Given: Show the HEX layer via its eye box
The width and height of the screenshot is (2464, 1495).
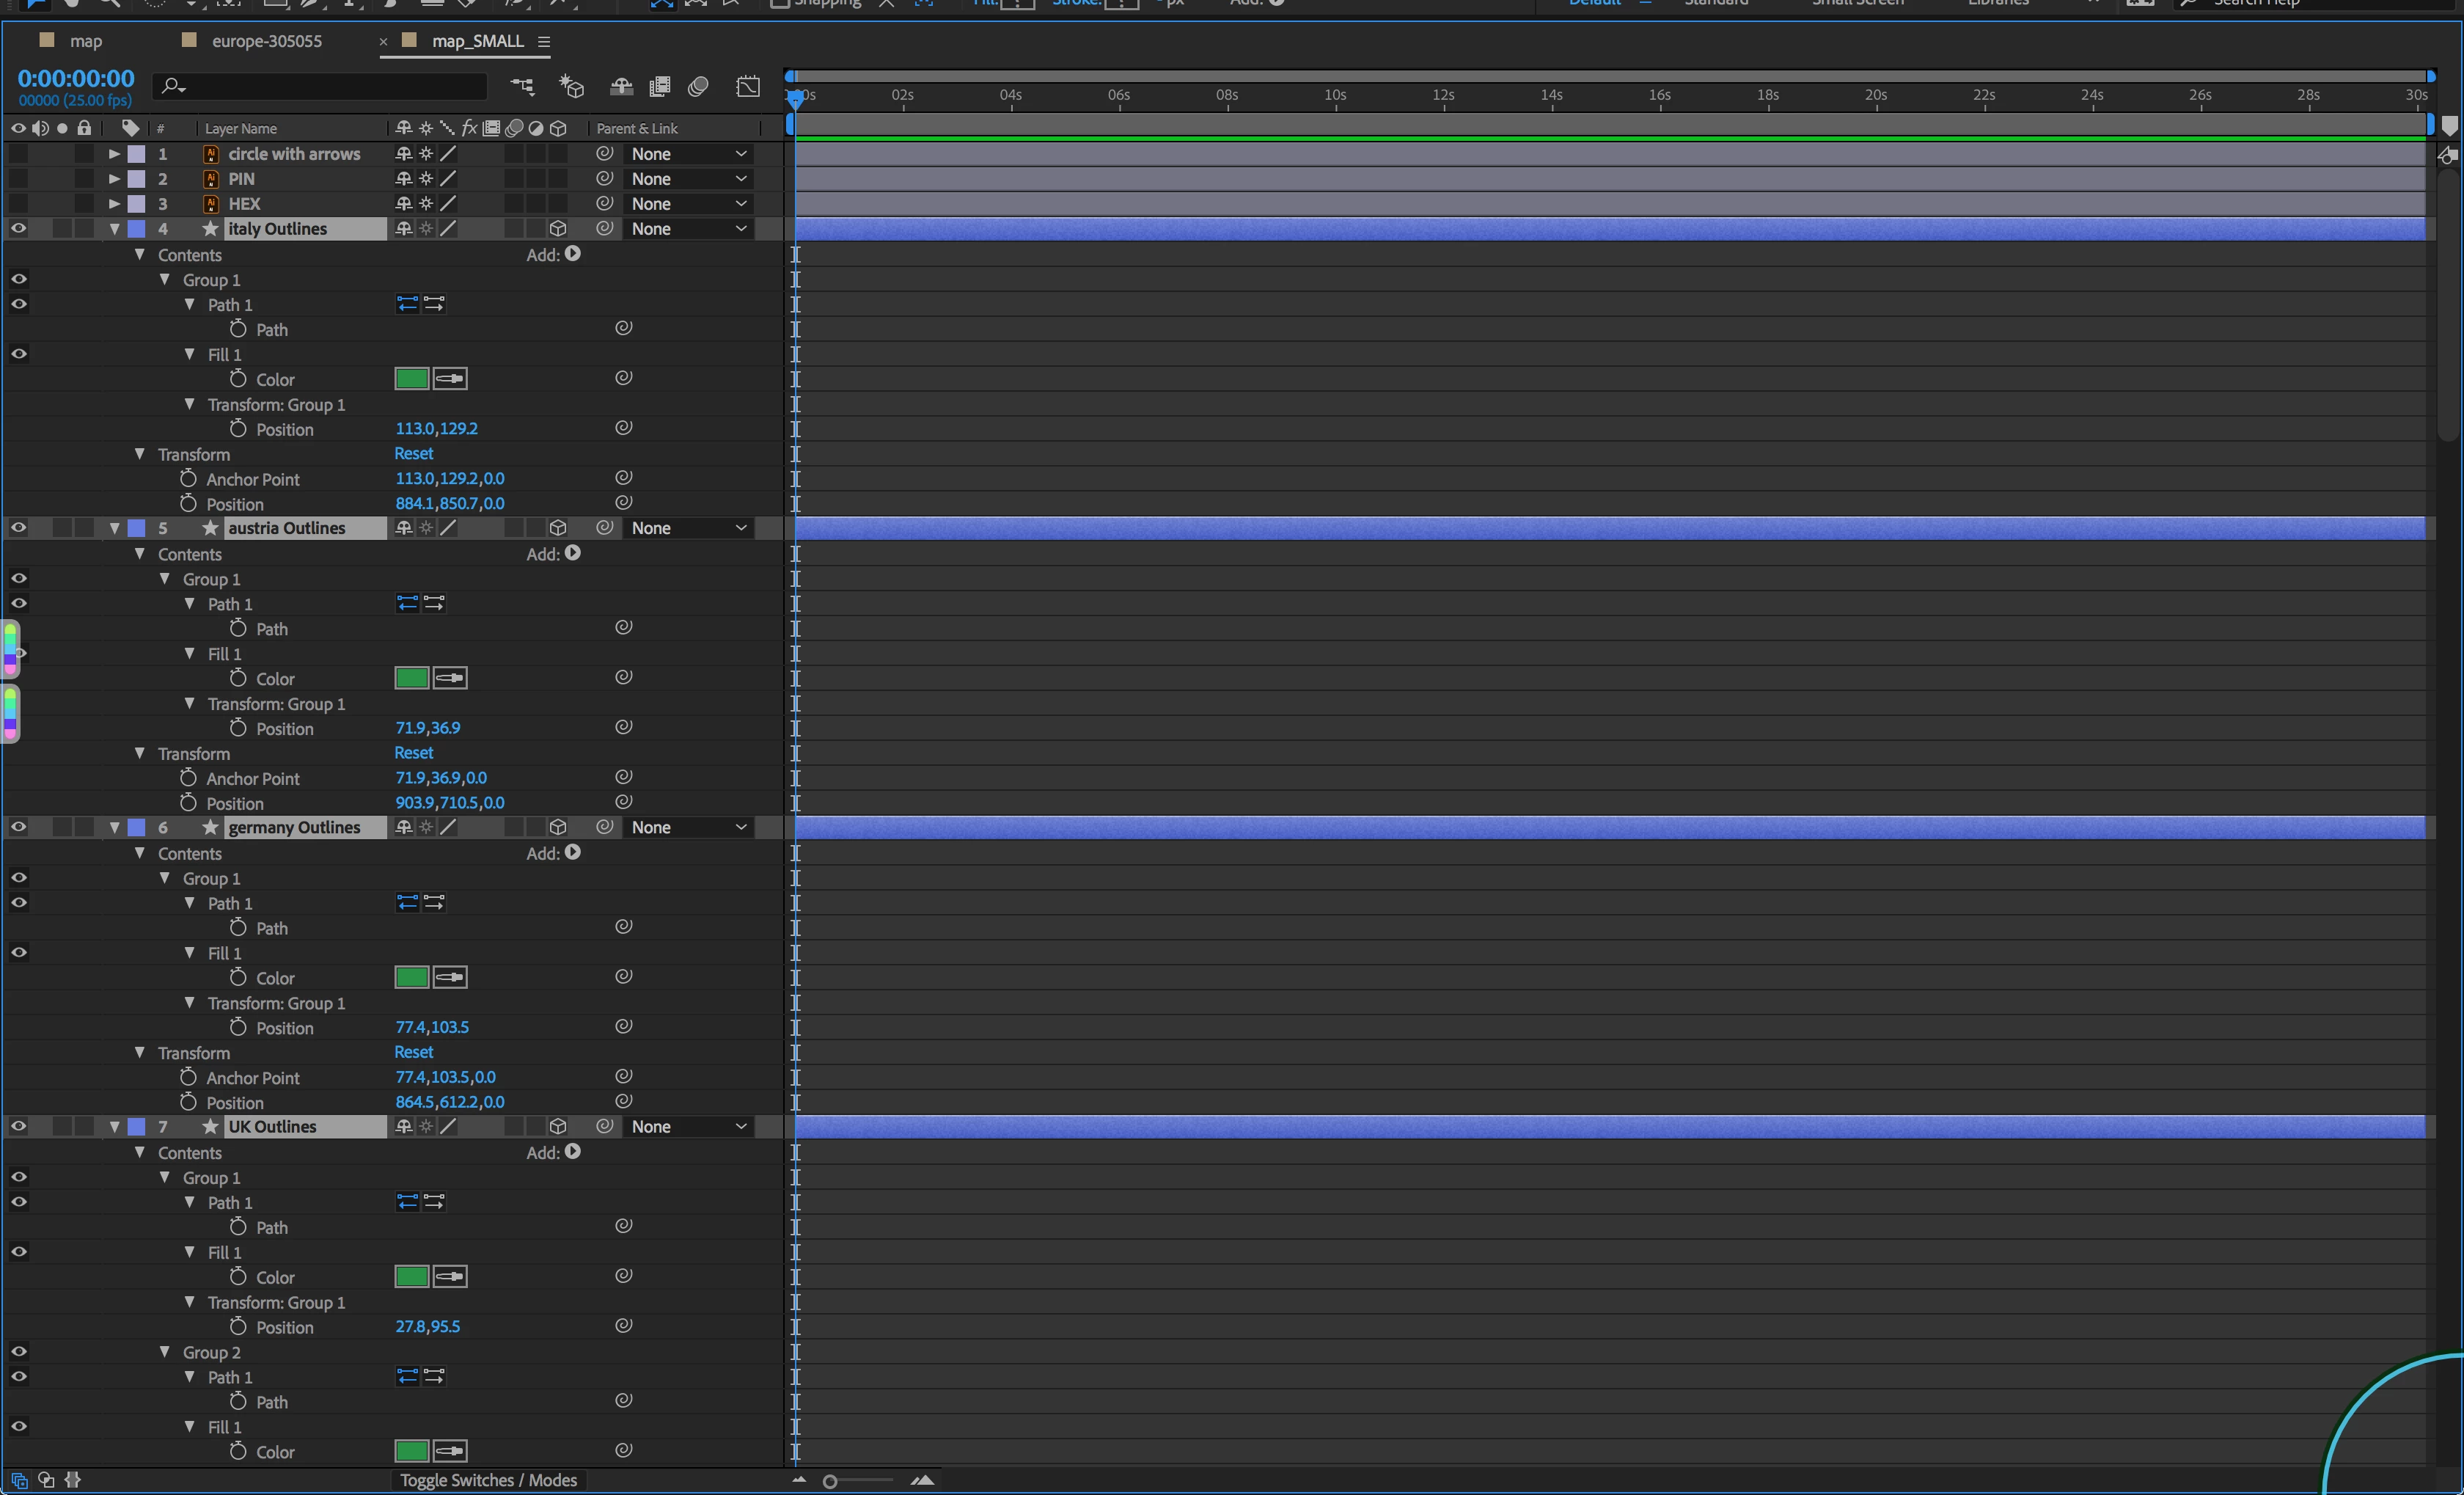Looking at the screenshot, I should 18,203.
